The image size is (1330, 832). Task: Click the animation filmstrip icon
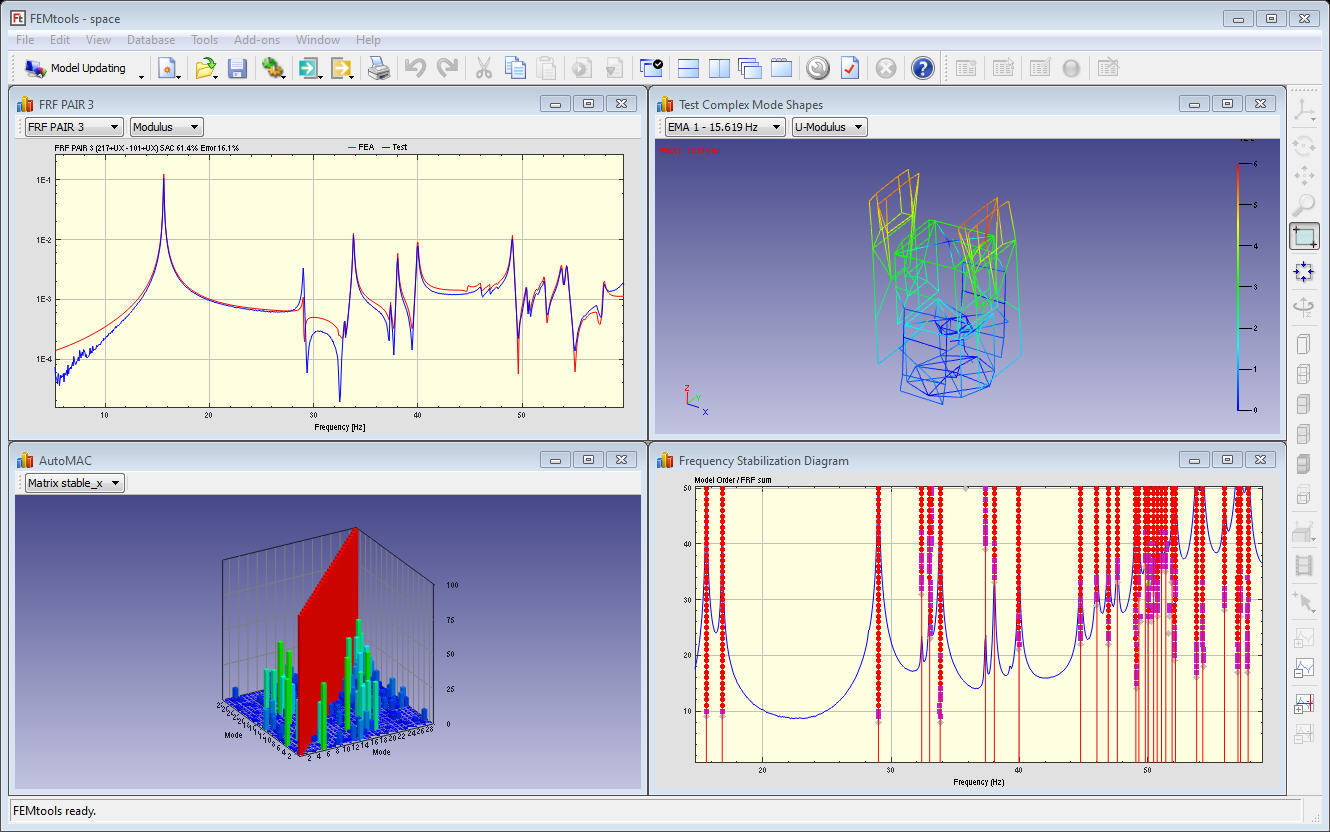1304,566
